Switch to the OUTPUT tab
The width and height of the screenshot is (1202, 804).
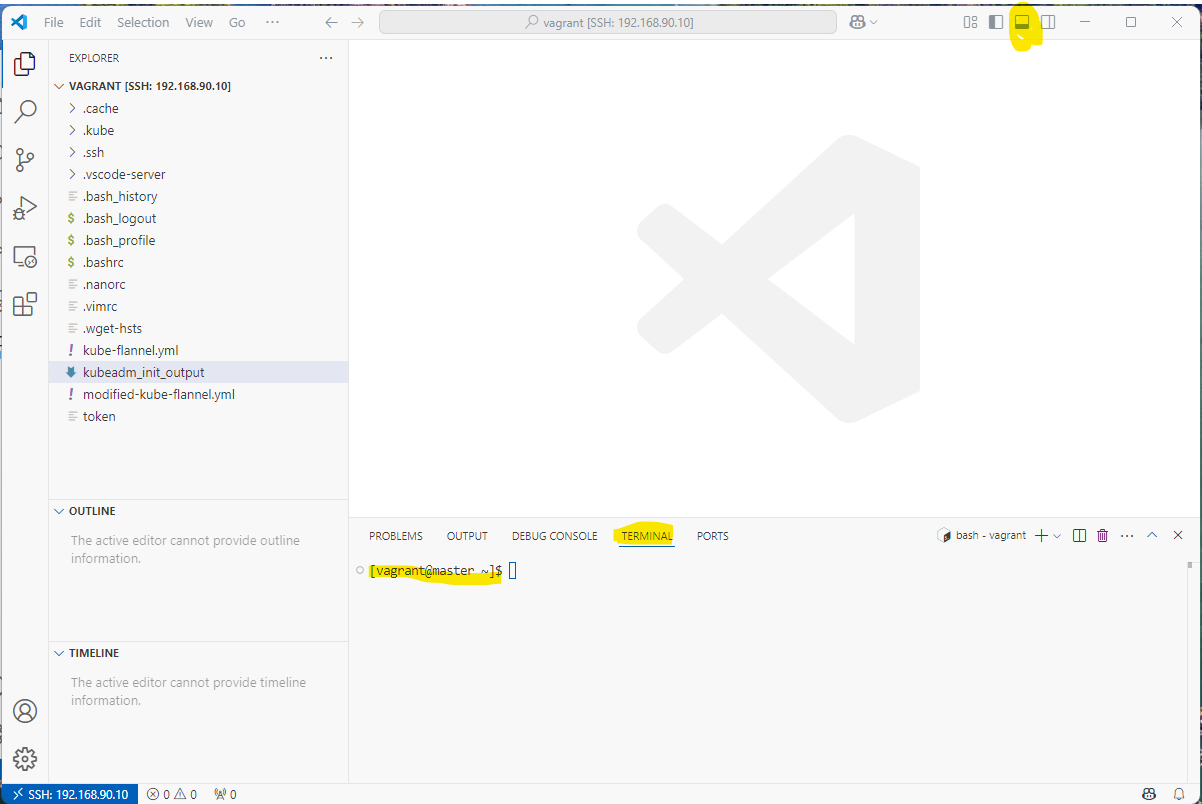pyautogui.click(x=467, y=536)
